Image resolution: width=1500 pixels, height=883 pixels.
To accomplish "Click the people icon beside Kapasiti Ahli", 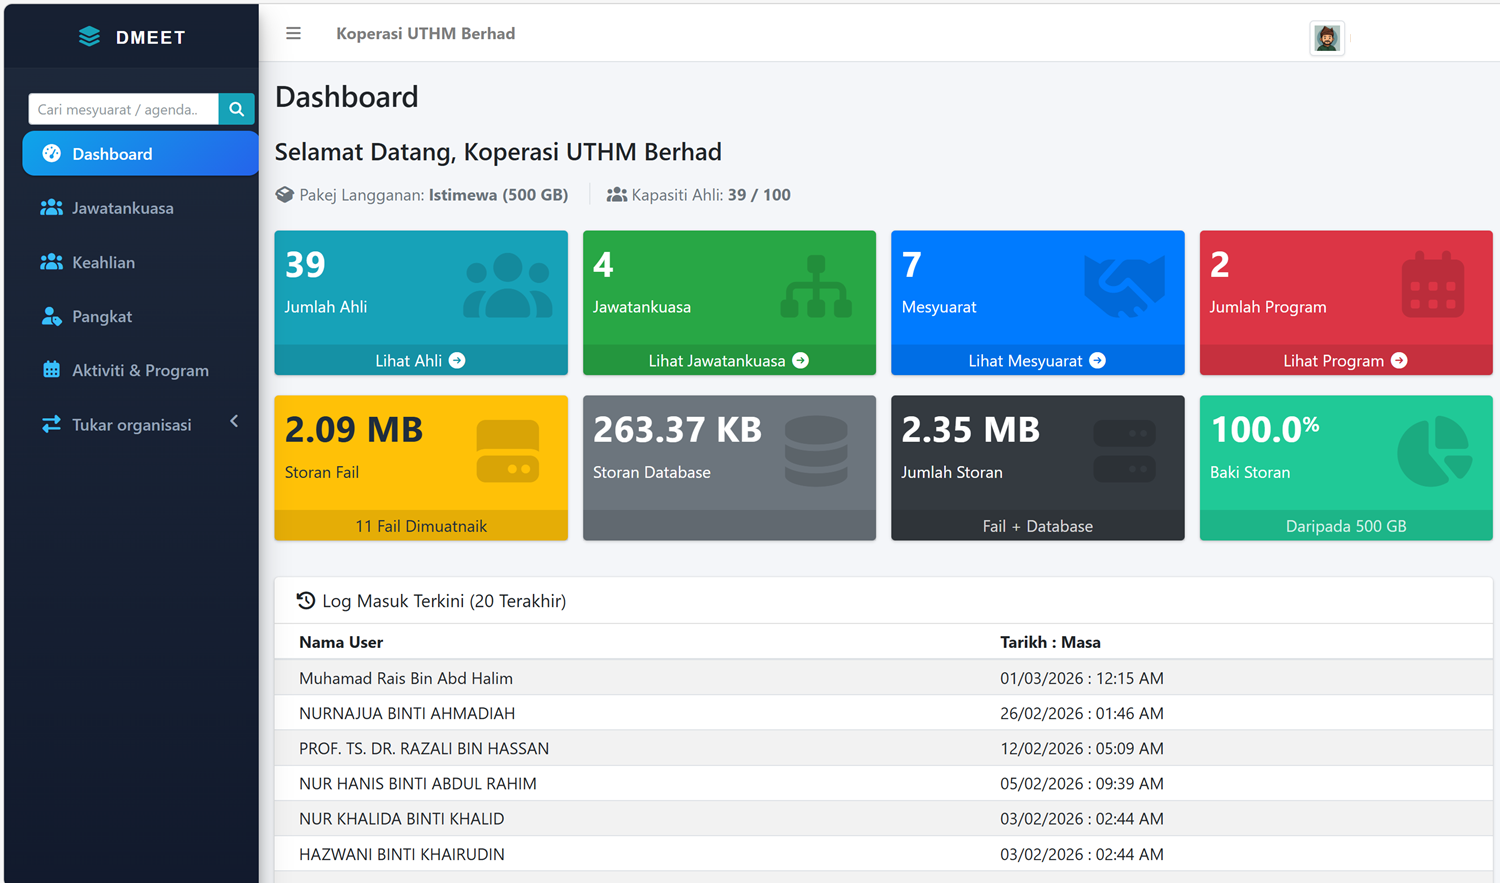I will (x=617, y=195).
